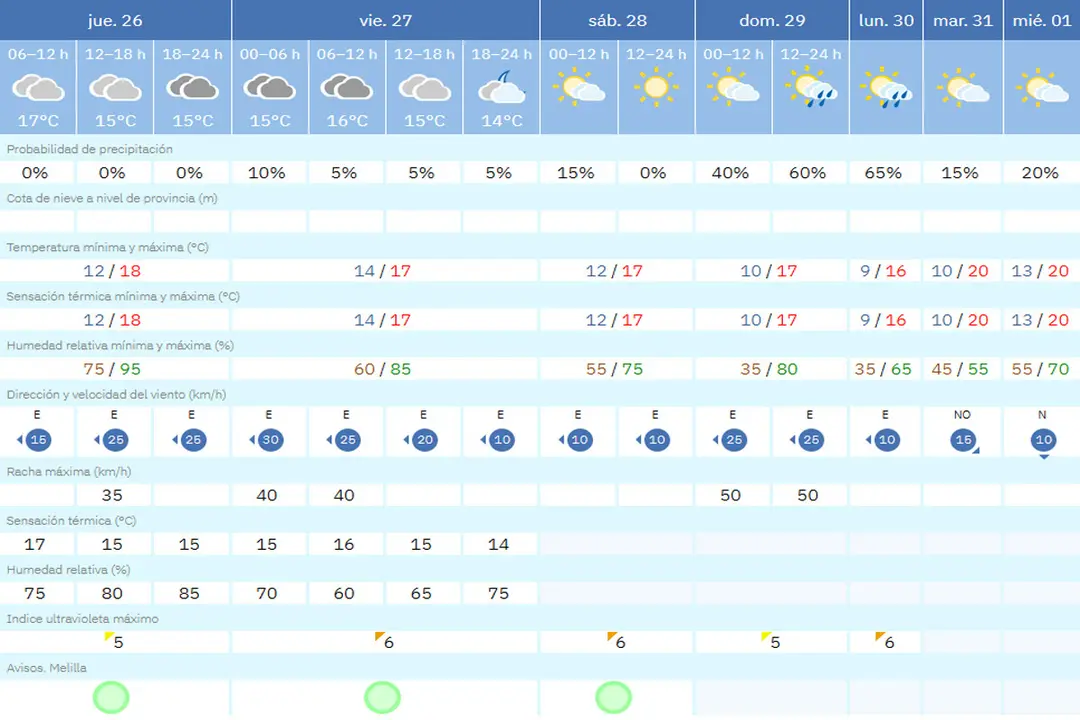Click the 40% precipitation probability value
Viewport: 1080px width, 720px height.
730,173
